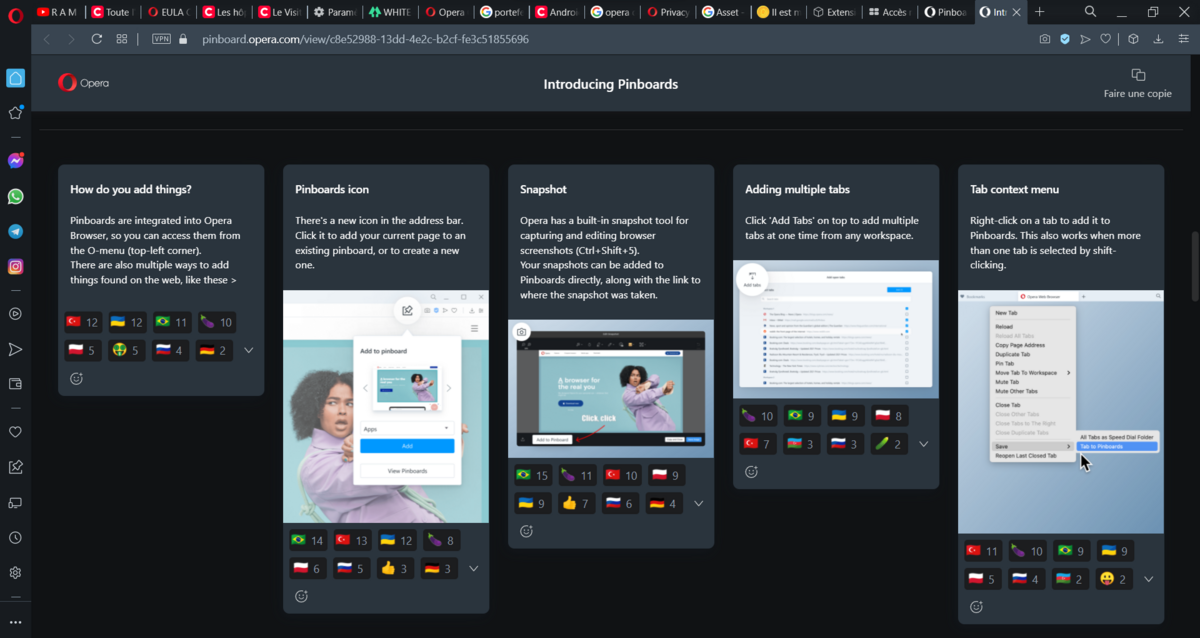Toggle thumbs-up reaction on Snapshot card
The height and width of the screenshot is (638, 1200).
[x=577, y=503]
